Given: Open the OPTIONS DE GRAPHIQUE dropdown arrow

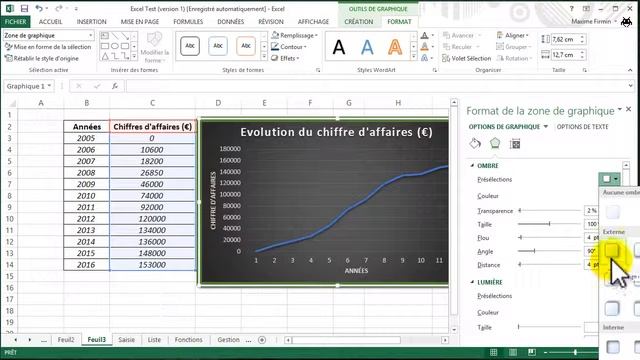Looking at the screenshot, I should click(x=546, y=127).
